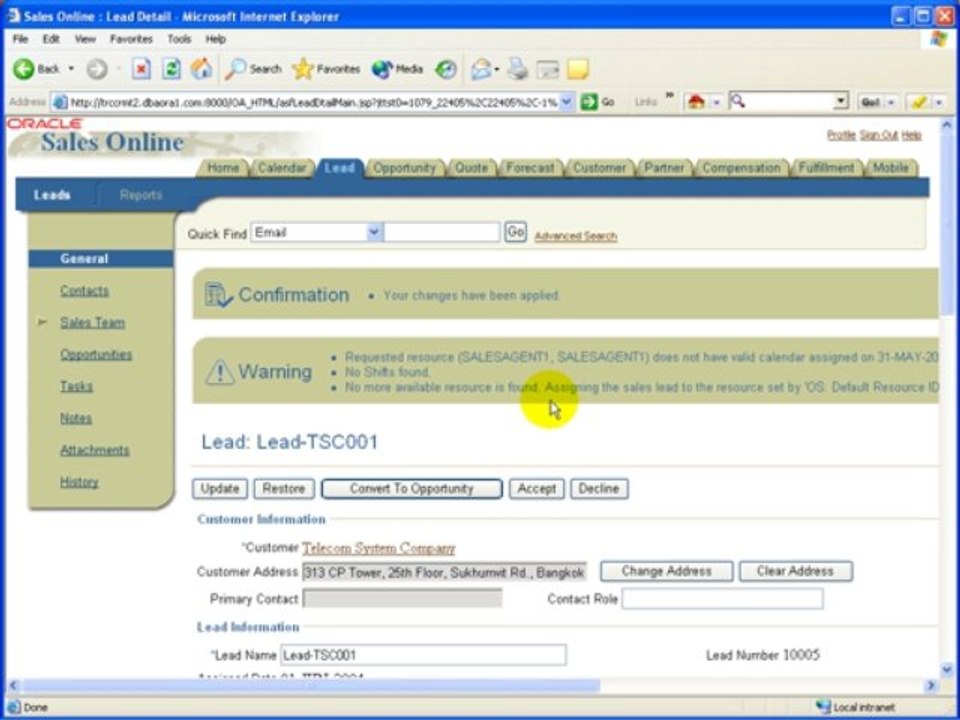Click the yellow Discuss note icon
The height and width of the screenshot is (720, 960).
click(x=577, y=69)
